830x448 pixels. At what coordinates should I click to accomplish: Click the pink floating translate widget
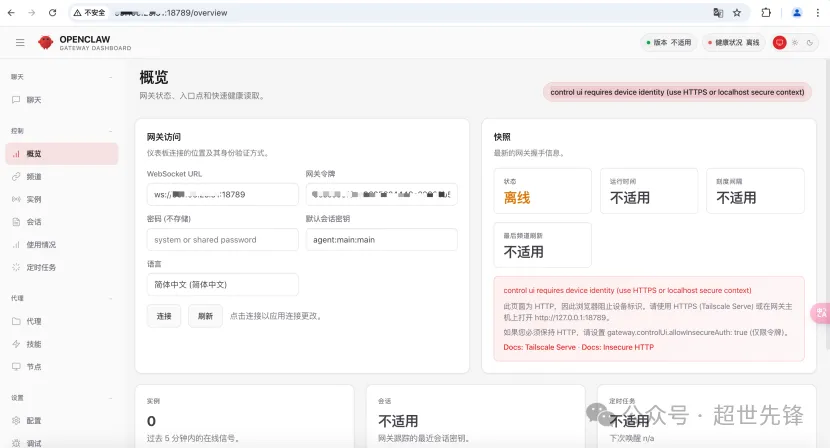click(820, 313)
